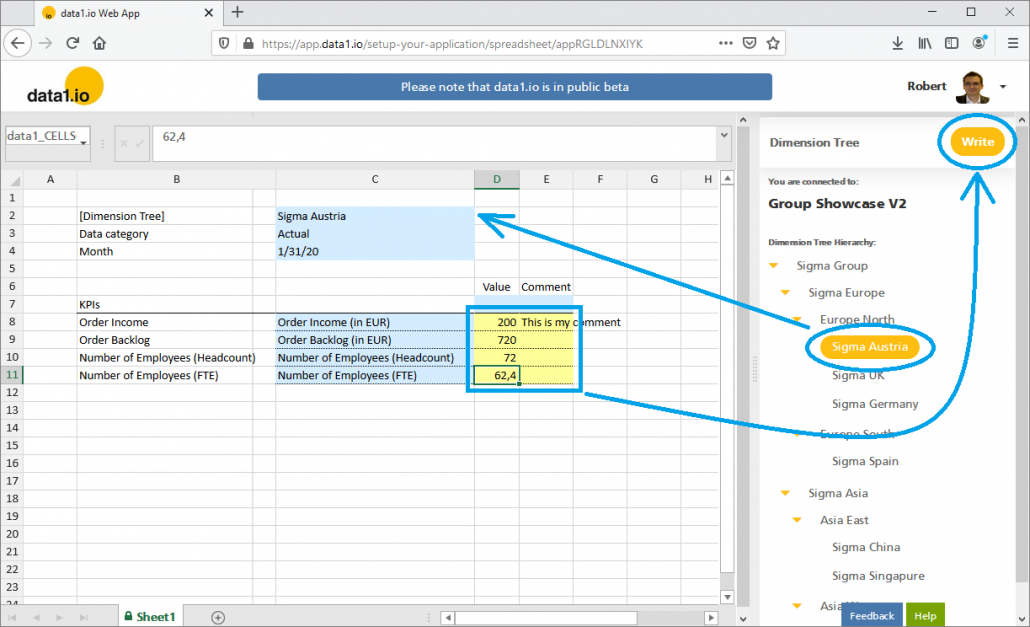
Task: Click spreadsheet scroll-up arrow
Action: pos(727,179)
